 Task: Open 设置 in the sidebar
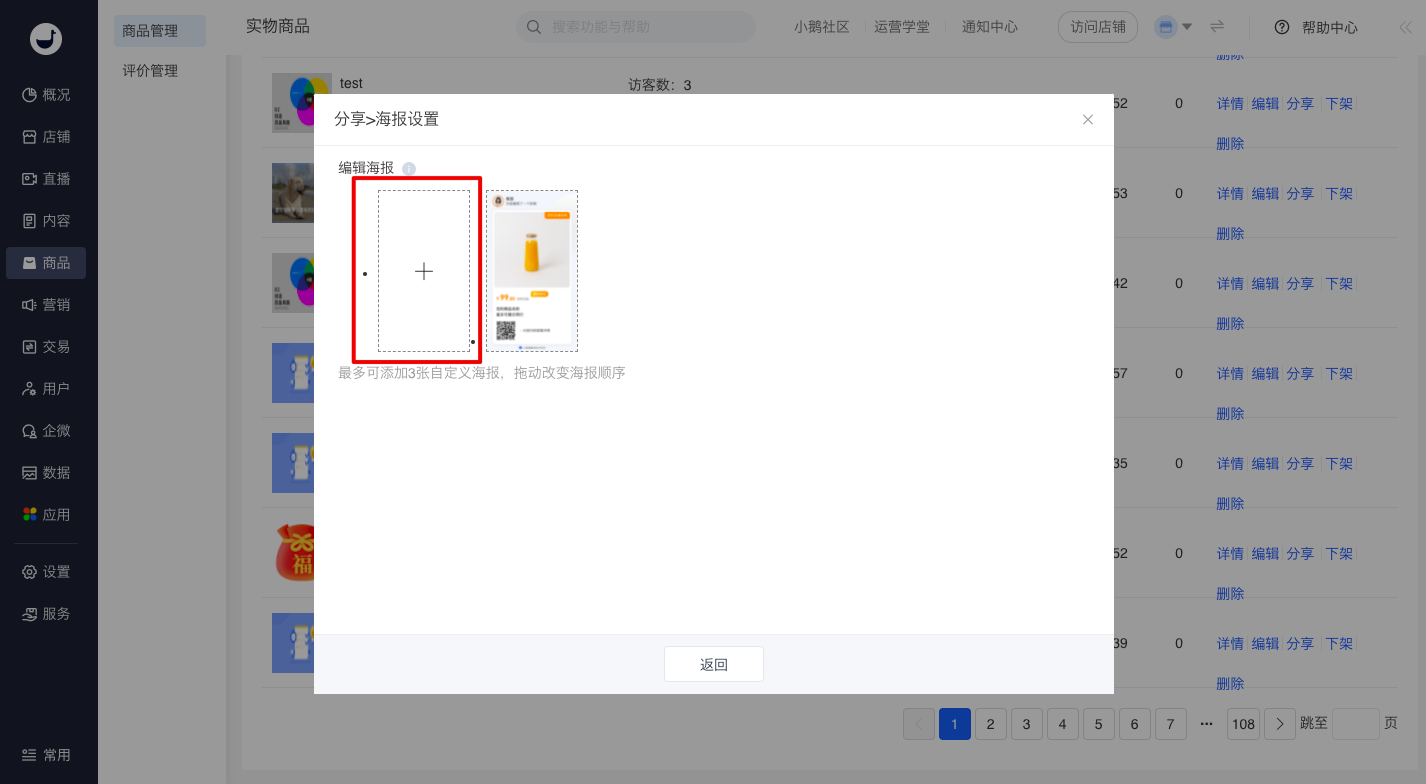(x=47, y=572)
